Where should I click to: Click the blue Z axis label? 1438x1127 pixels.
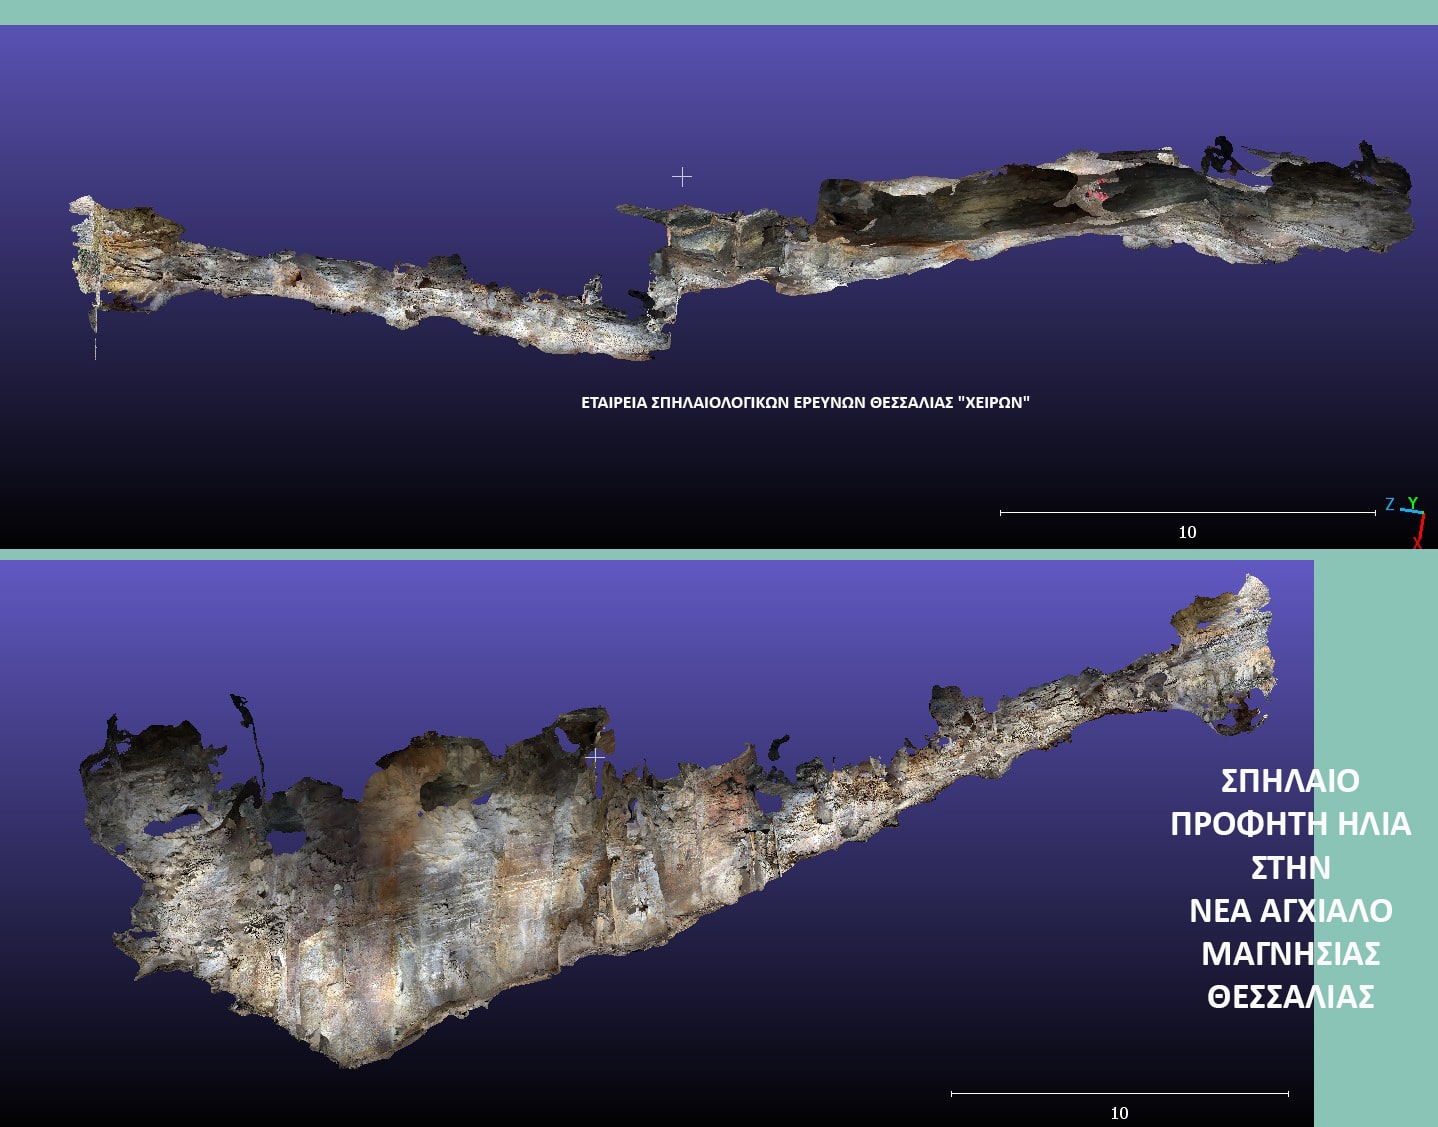coord(1390,504)
